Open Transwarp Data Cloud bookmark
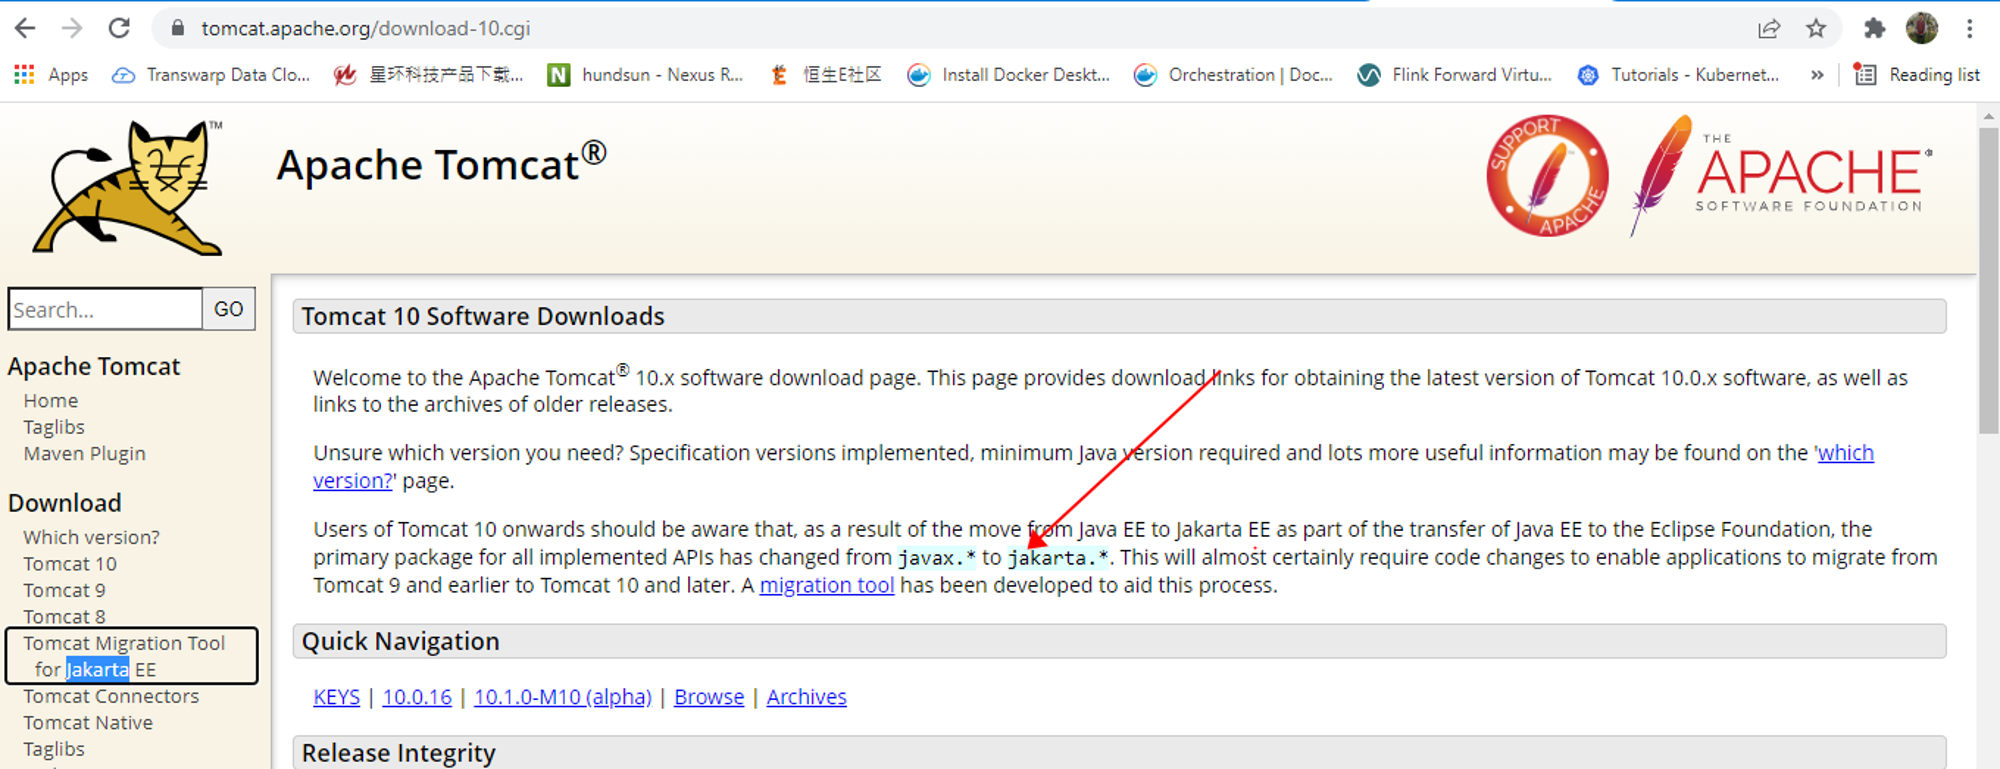This screenshot has width=2000, height=769. [211, 75]
